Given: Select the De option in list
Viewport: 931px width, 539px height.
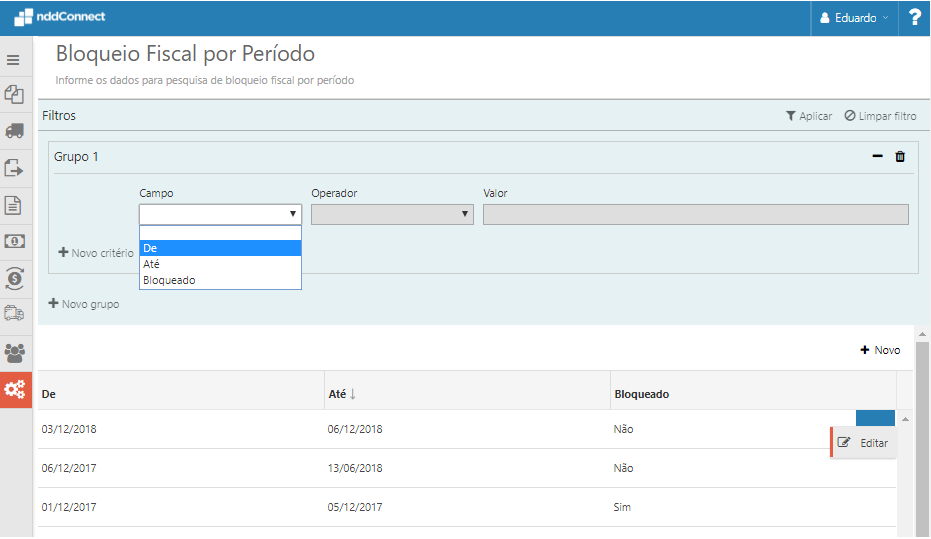Looking at the screenshot, I should 220,248.
